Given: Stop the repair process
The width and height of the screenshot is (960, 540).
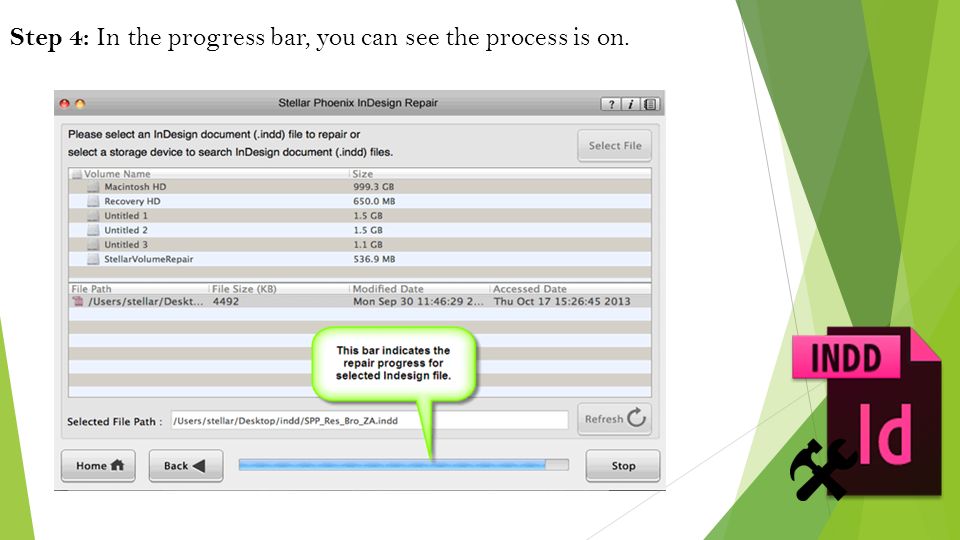Looking at the screenshot, I should pos(623,466).
